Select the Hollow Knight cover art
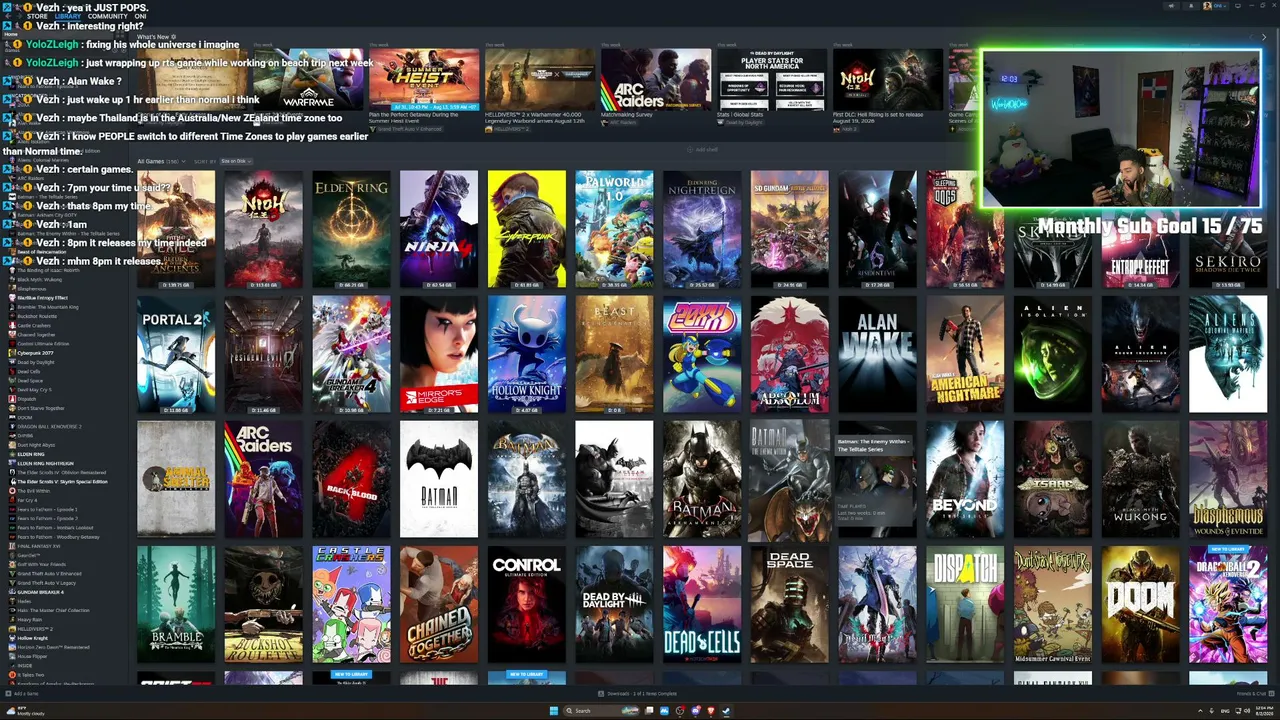 coord(527,354)
